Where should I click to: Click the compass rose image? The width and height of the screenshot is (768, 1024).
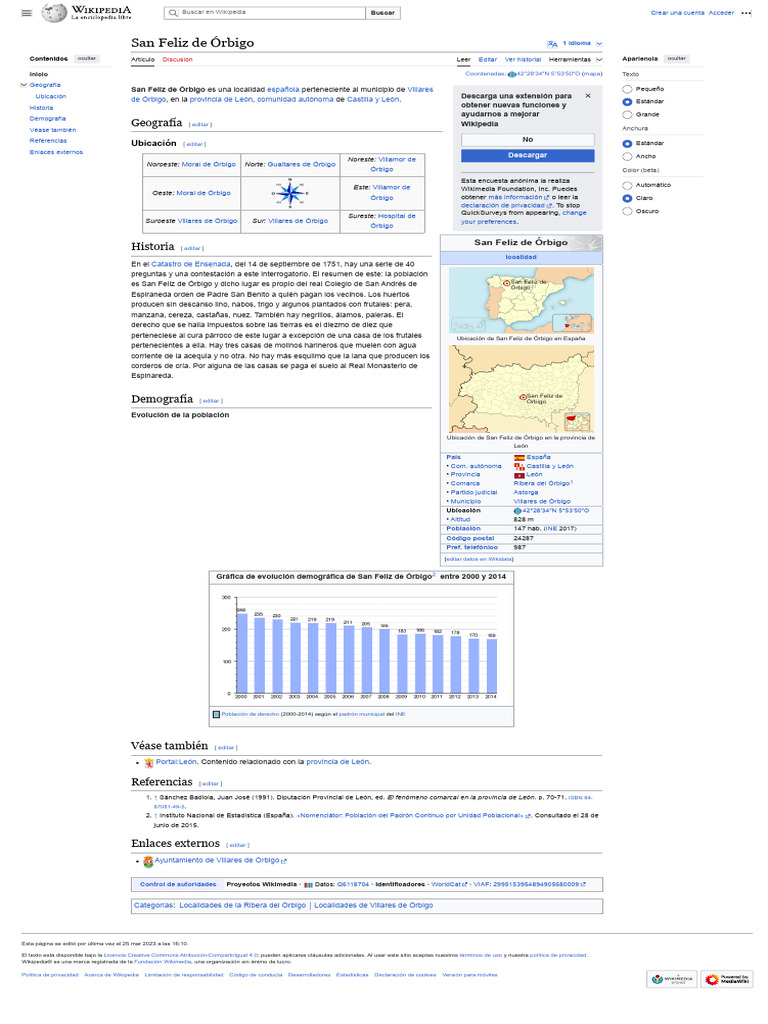pyautogui.click(x=290, y=193)
